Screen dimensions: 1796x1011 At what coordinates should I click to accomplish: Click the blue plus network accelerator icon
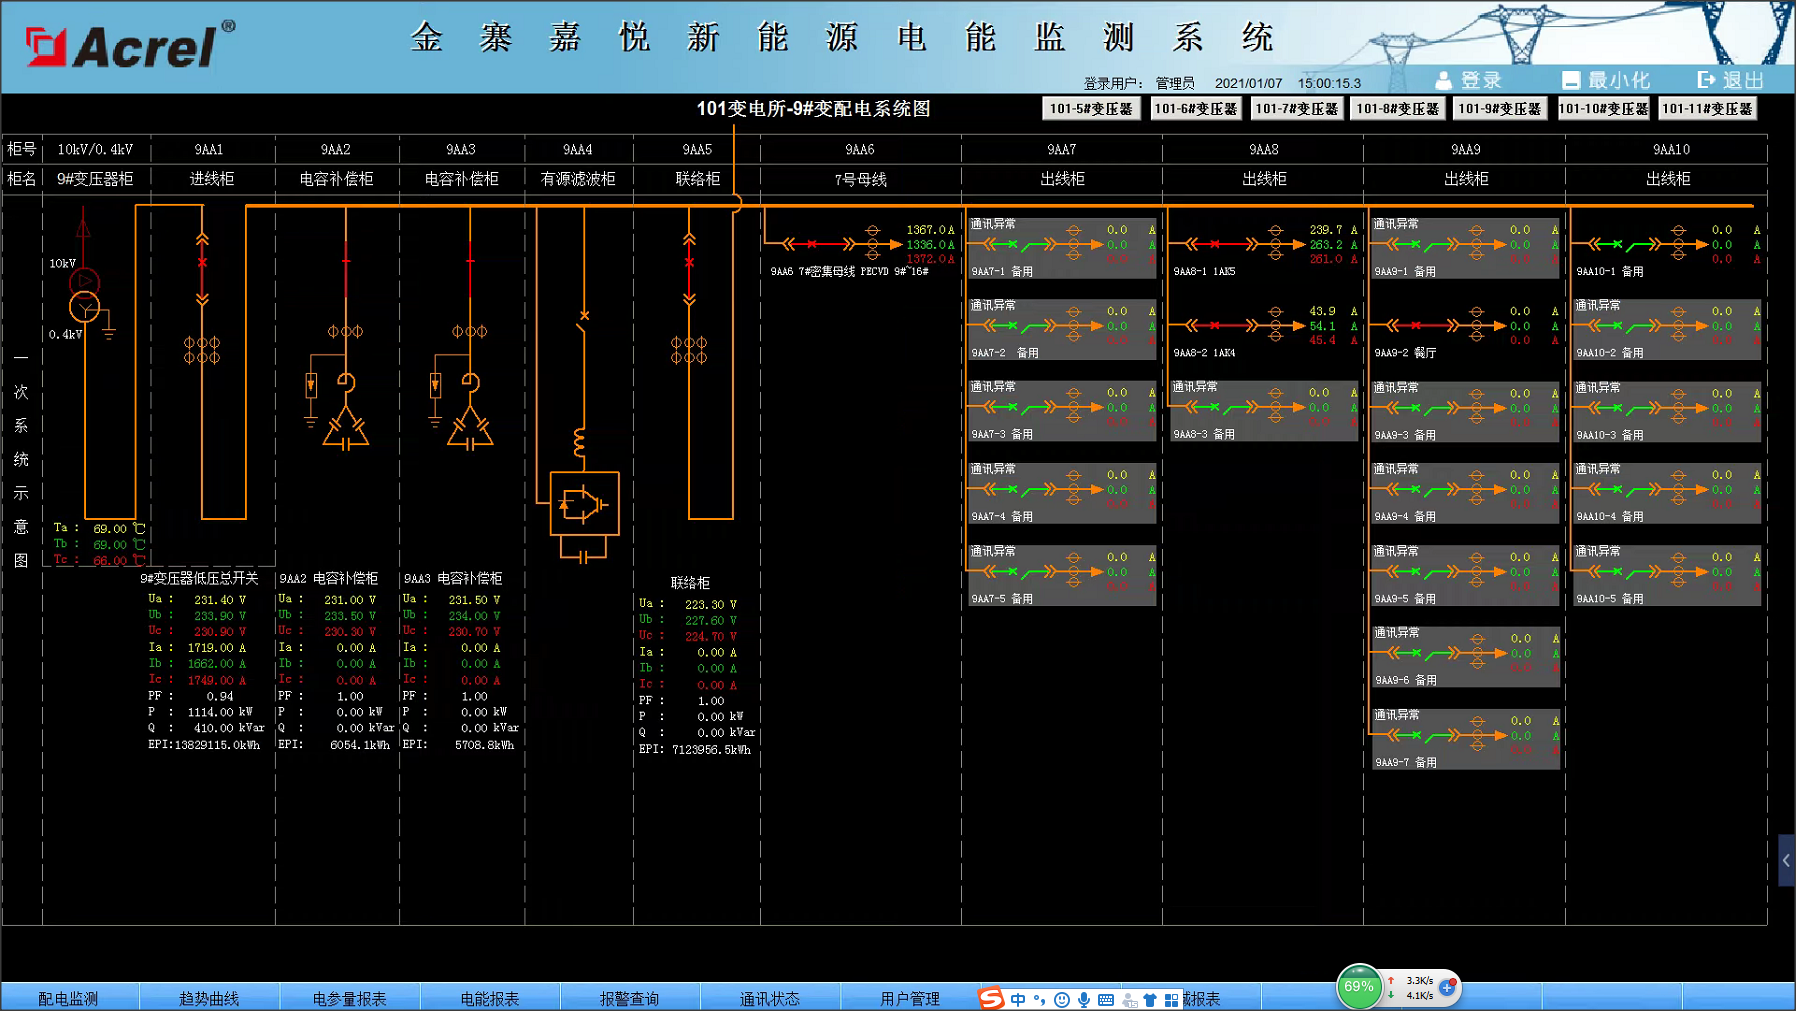(1447, 988)
